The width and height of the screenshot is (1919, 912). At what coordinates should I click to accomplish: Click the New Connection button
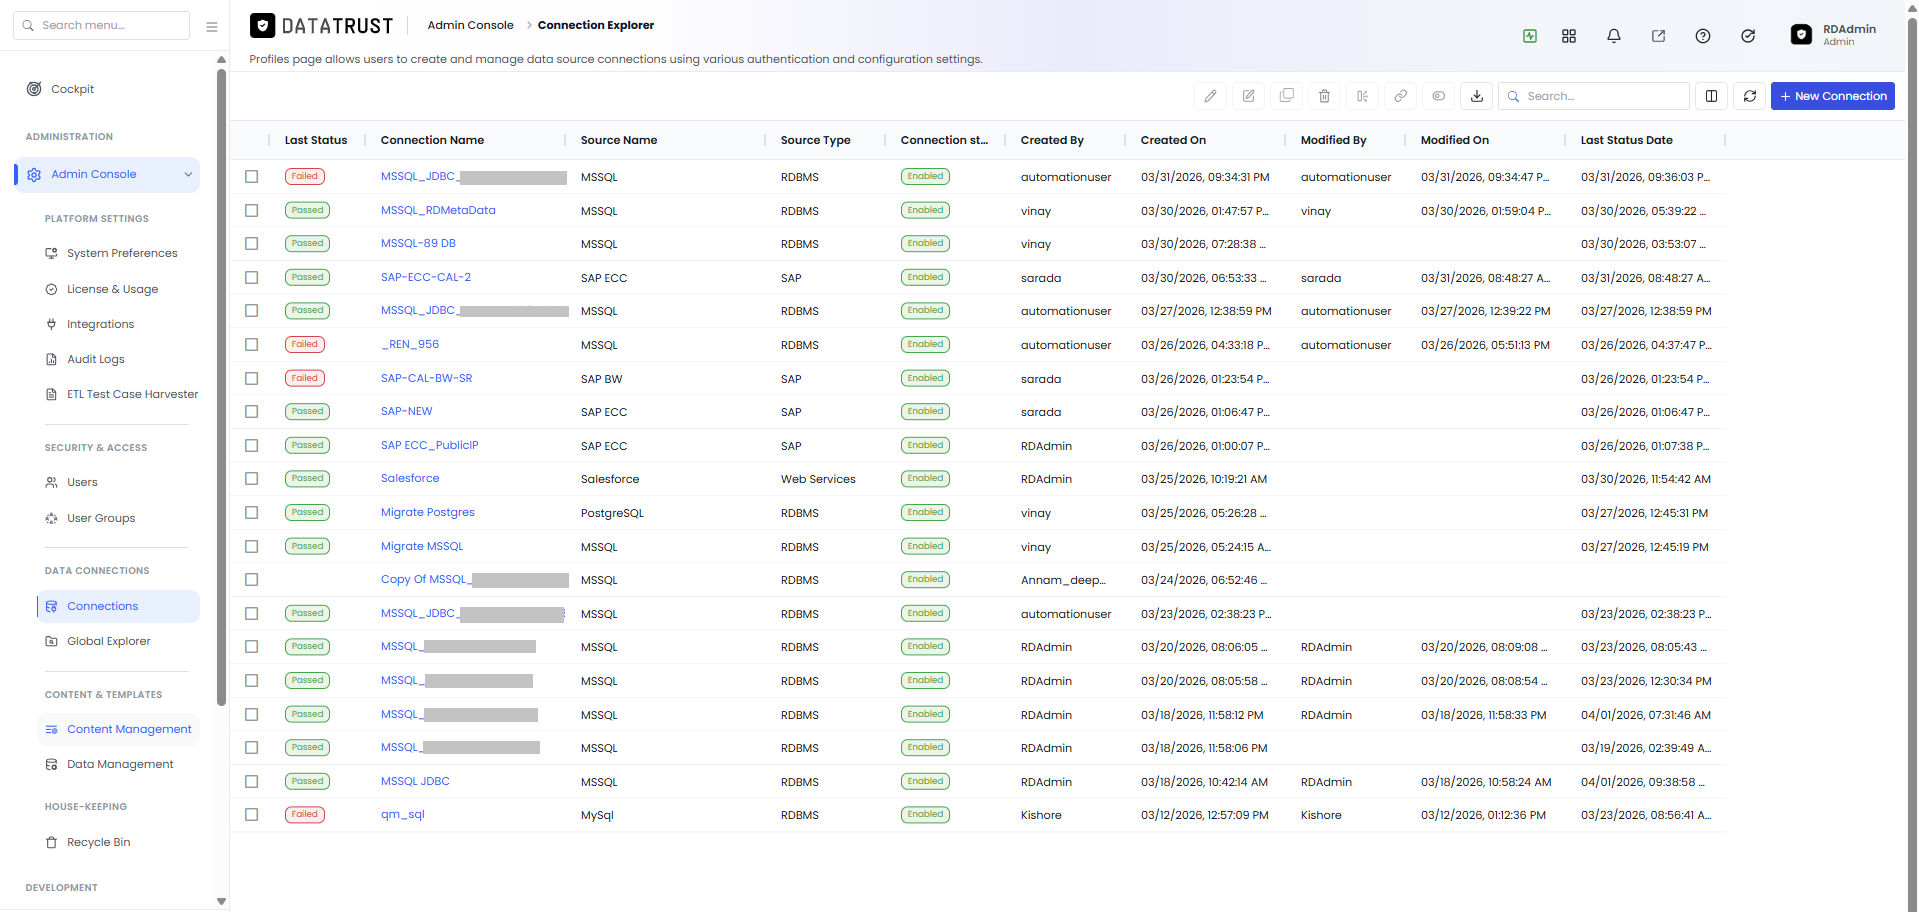pyautogui.click(x=1832, y=96)
